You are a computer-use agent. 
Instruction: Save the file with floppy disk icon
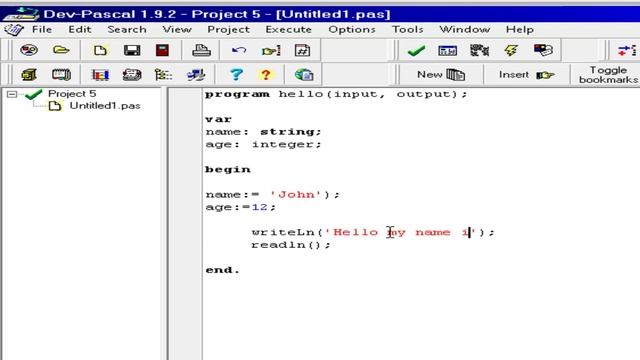point(132,51)
